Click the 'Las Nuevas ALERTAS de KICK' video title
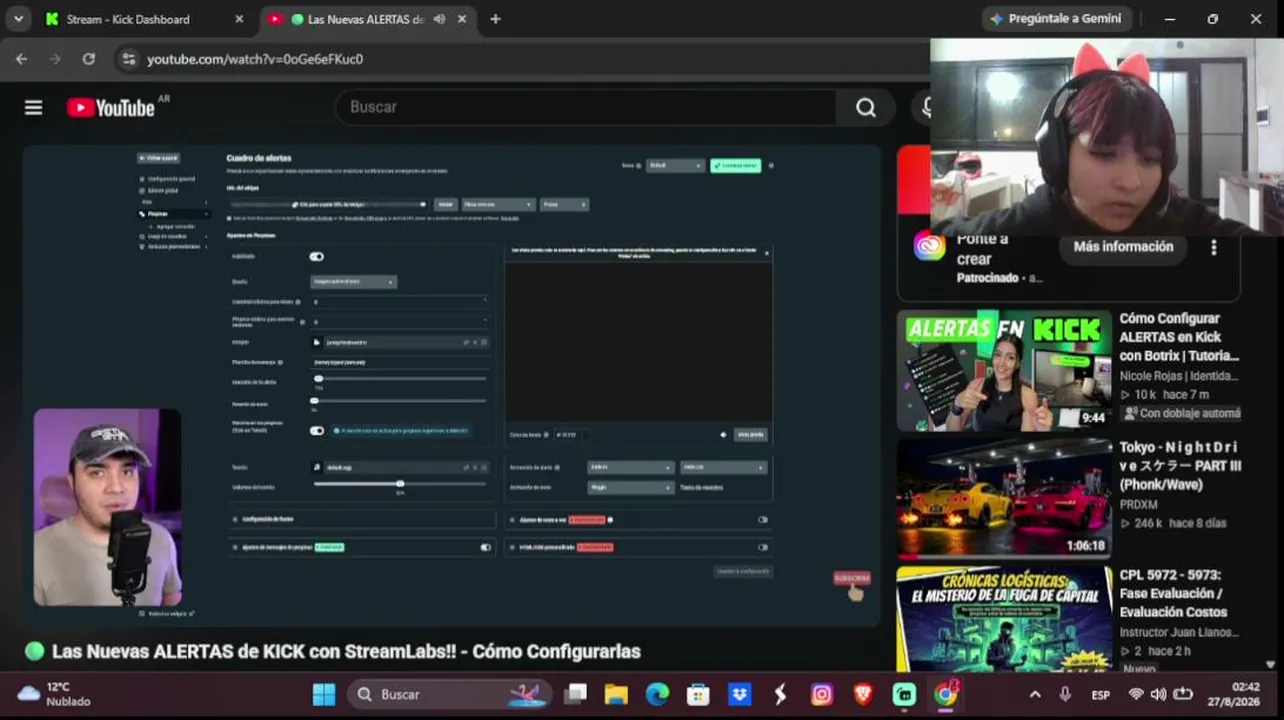This screenshot has height=720, width=1284. coord(346,652)
